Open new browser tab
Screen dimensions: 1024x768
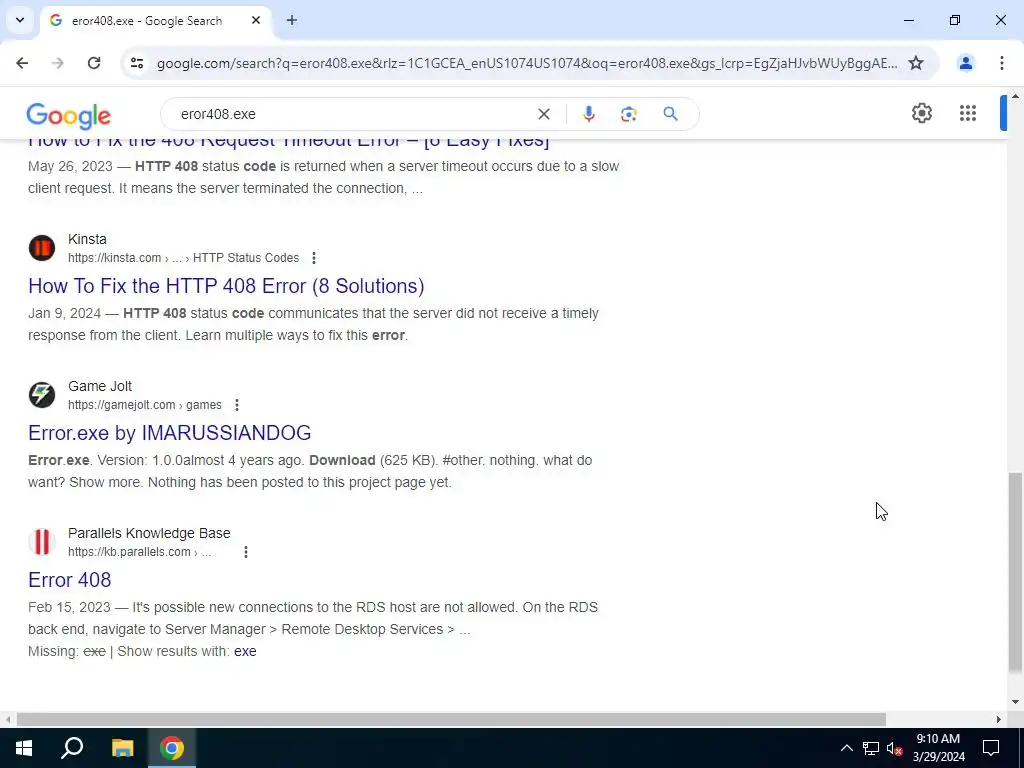point(292,20)
